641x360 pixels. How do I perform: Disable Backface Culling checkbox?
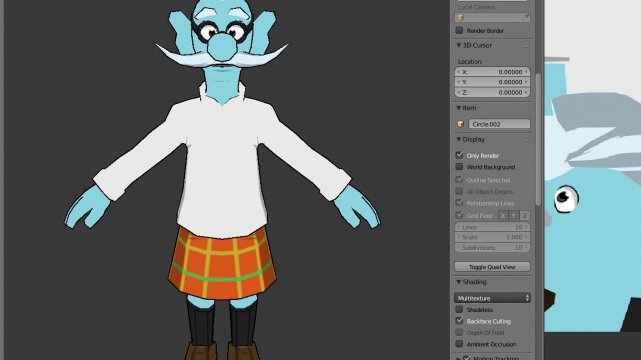pos(459,321)
